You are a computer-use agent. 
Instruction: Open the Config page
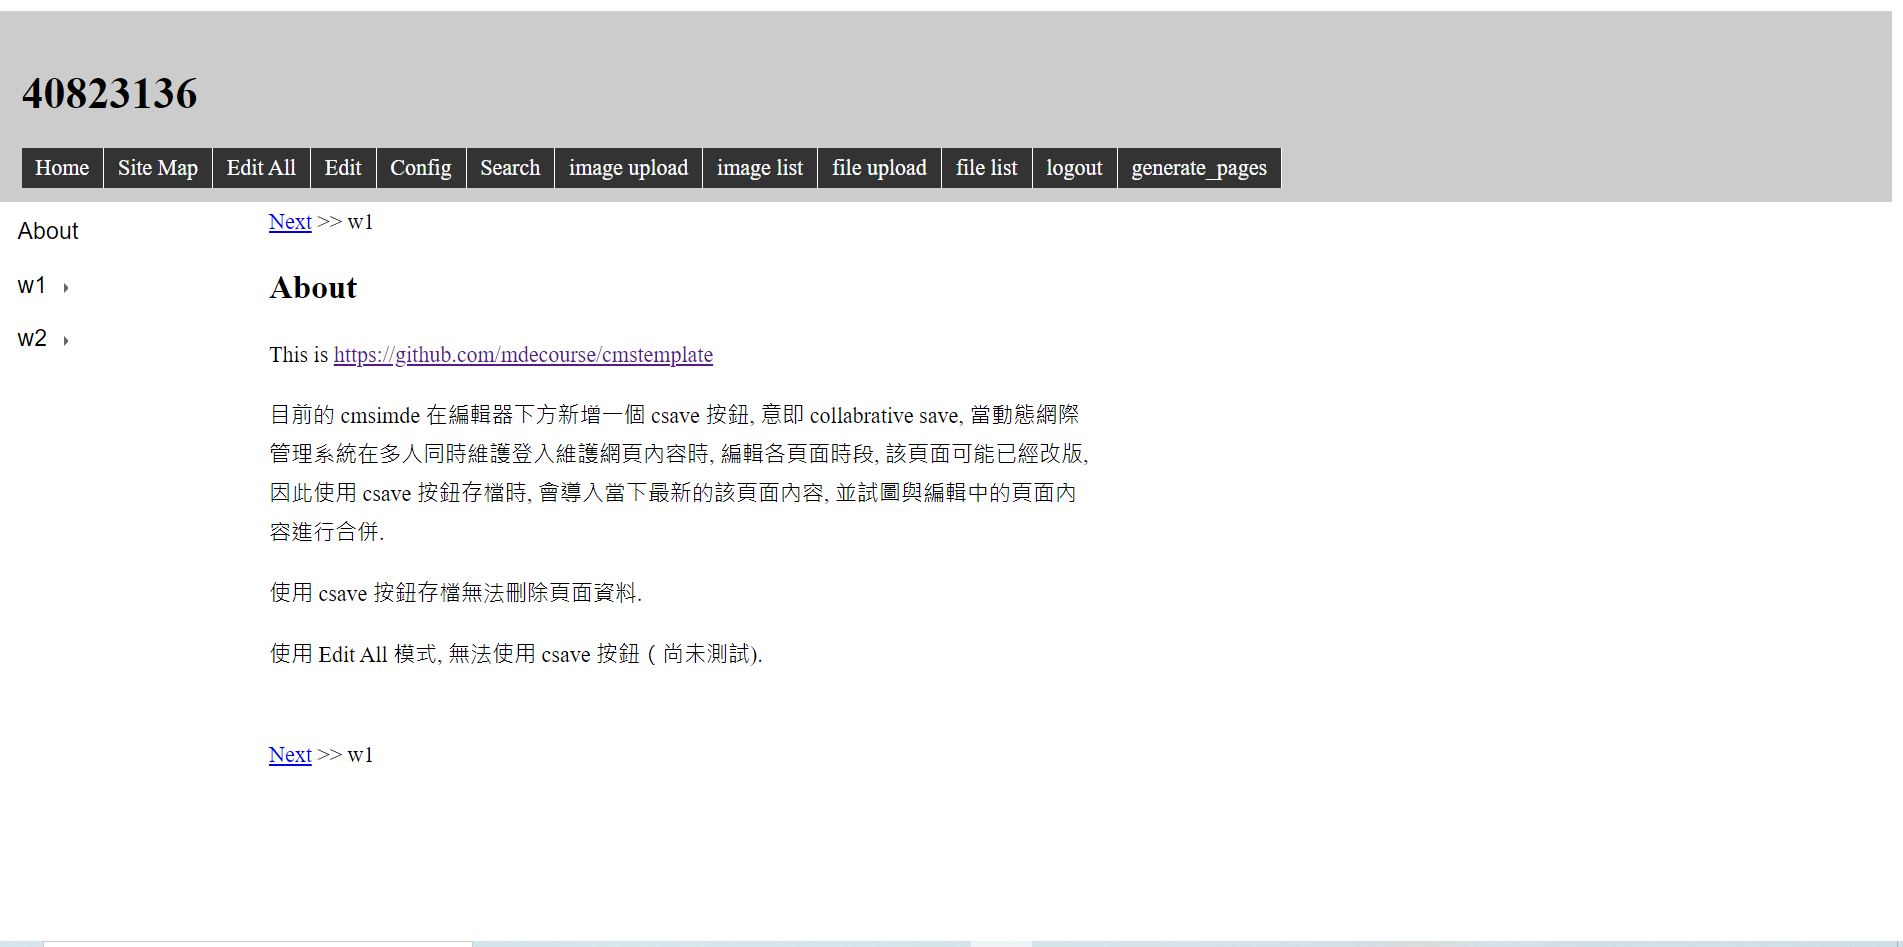point(421,168)
